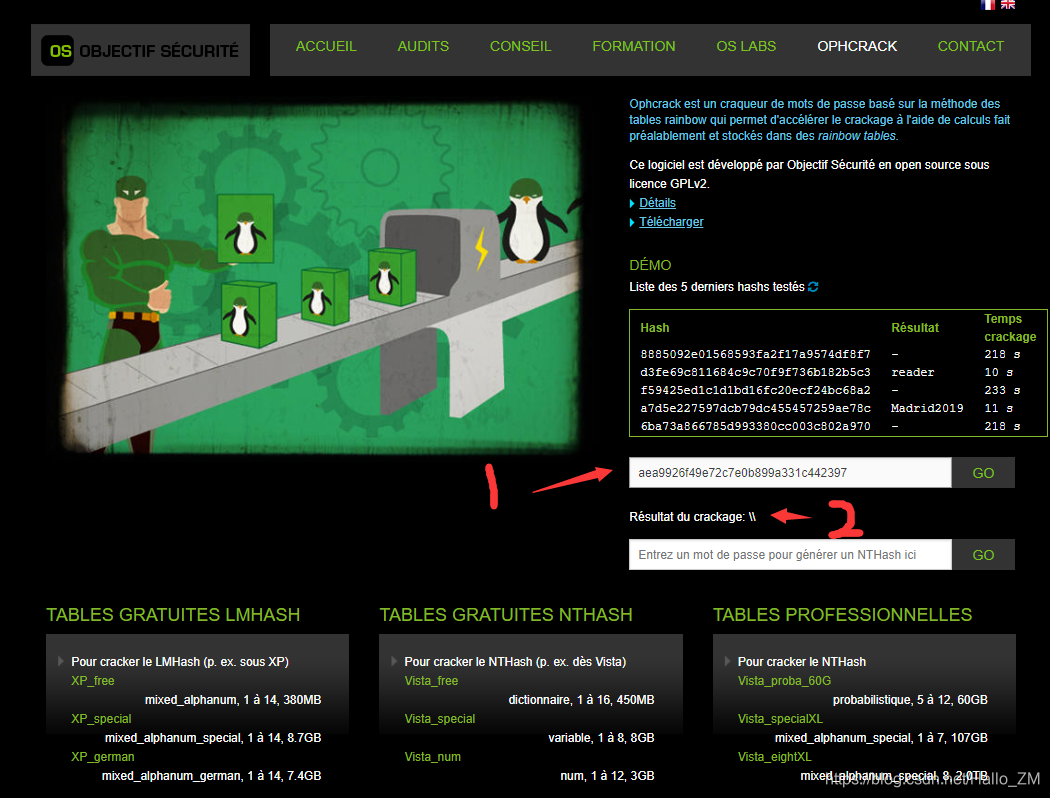Open the CONSEIL menu item
This screenshot has width=1050, height=798.
point(520,46)
